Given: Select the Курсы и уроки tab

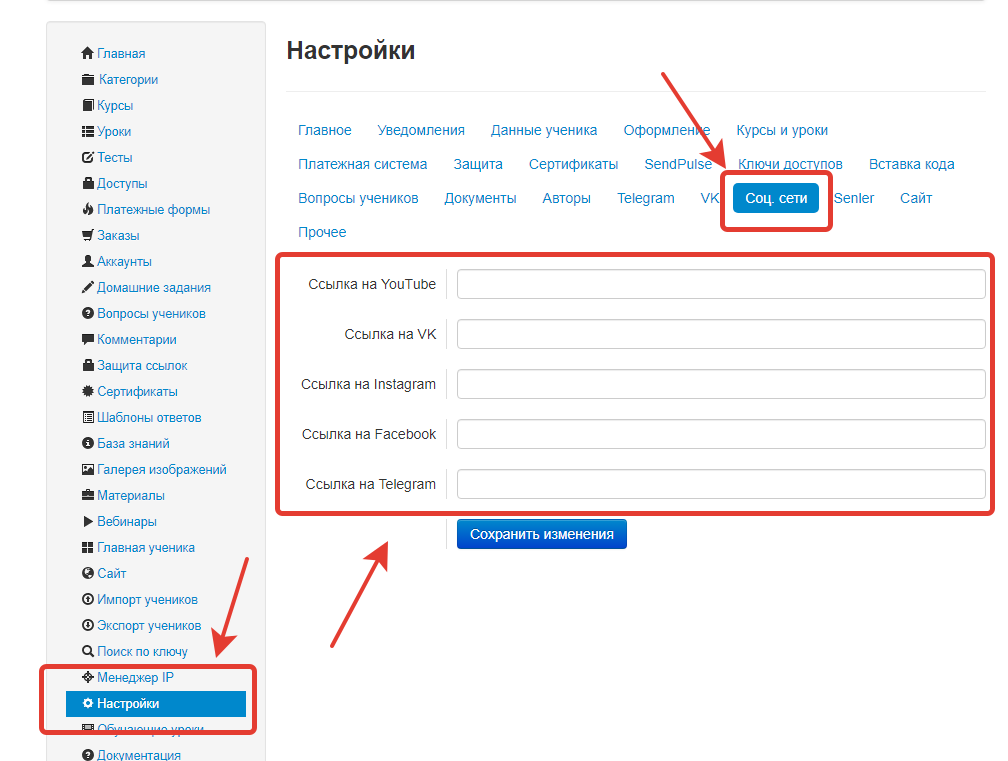Looking at the screenshot, I should click(782, 130).
